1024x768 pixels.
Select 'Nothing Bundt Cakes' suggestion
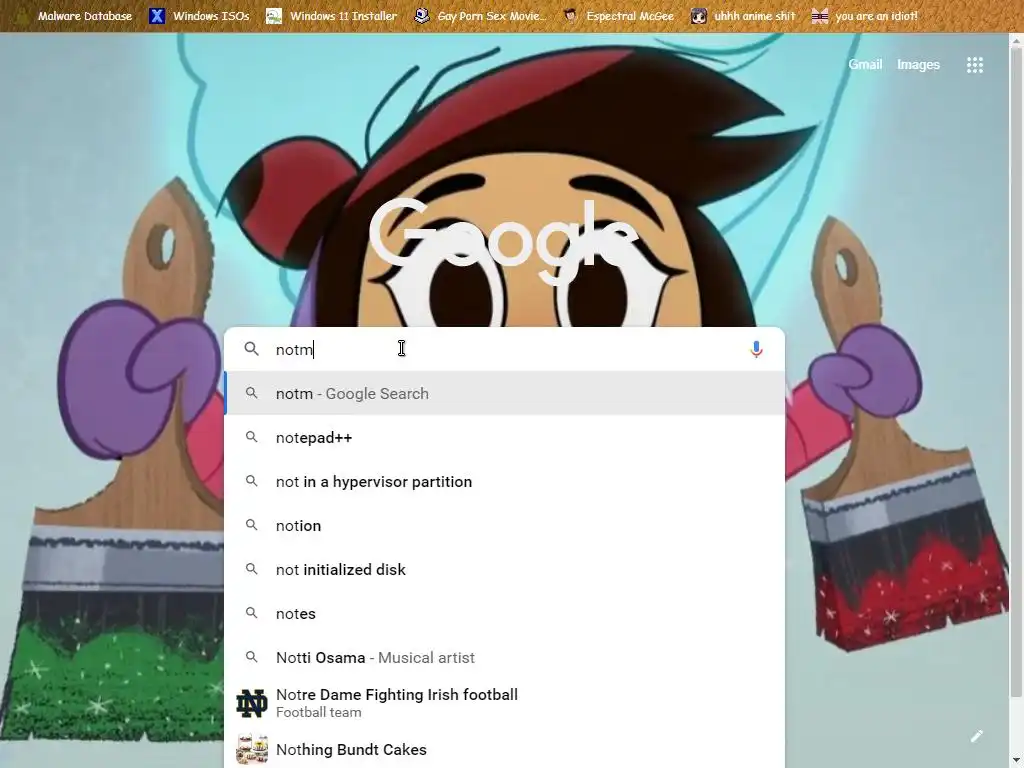point(504,749)
